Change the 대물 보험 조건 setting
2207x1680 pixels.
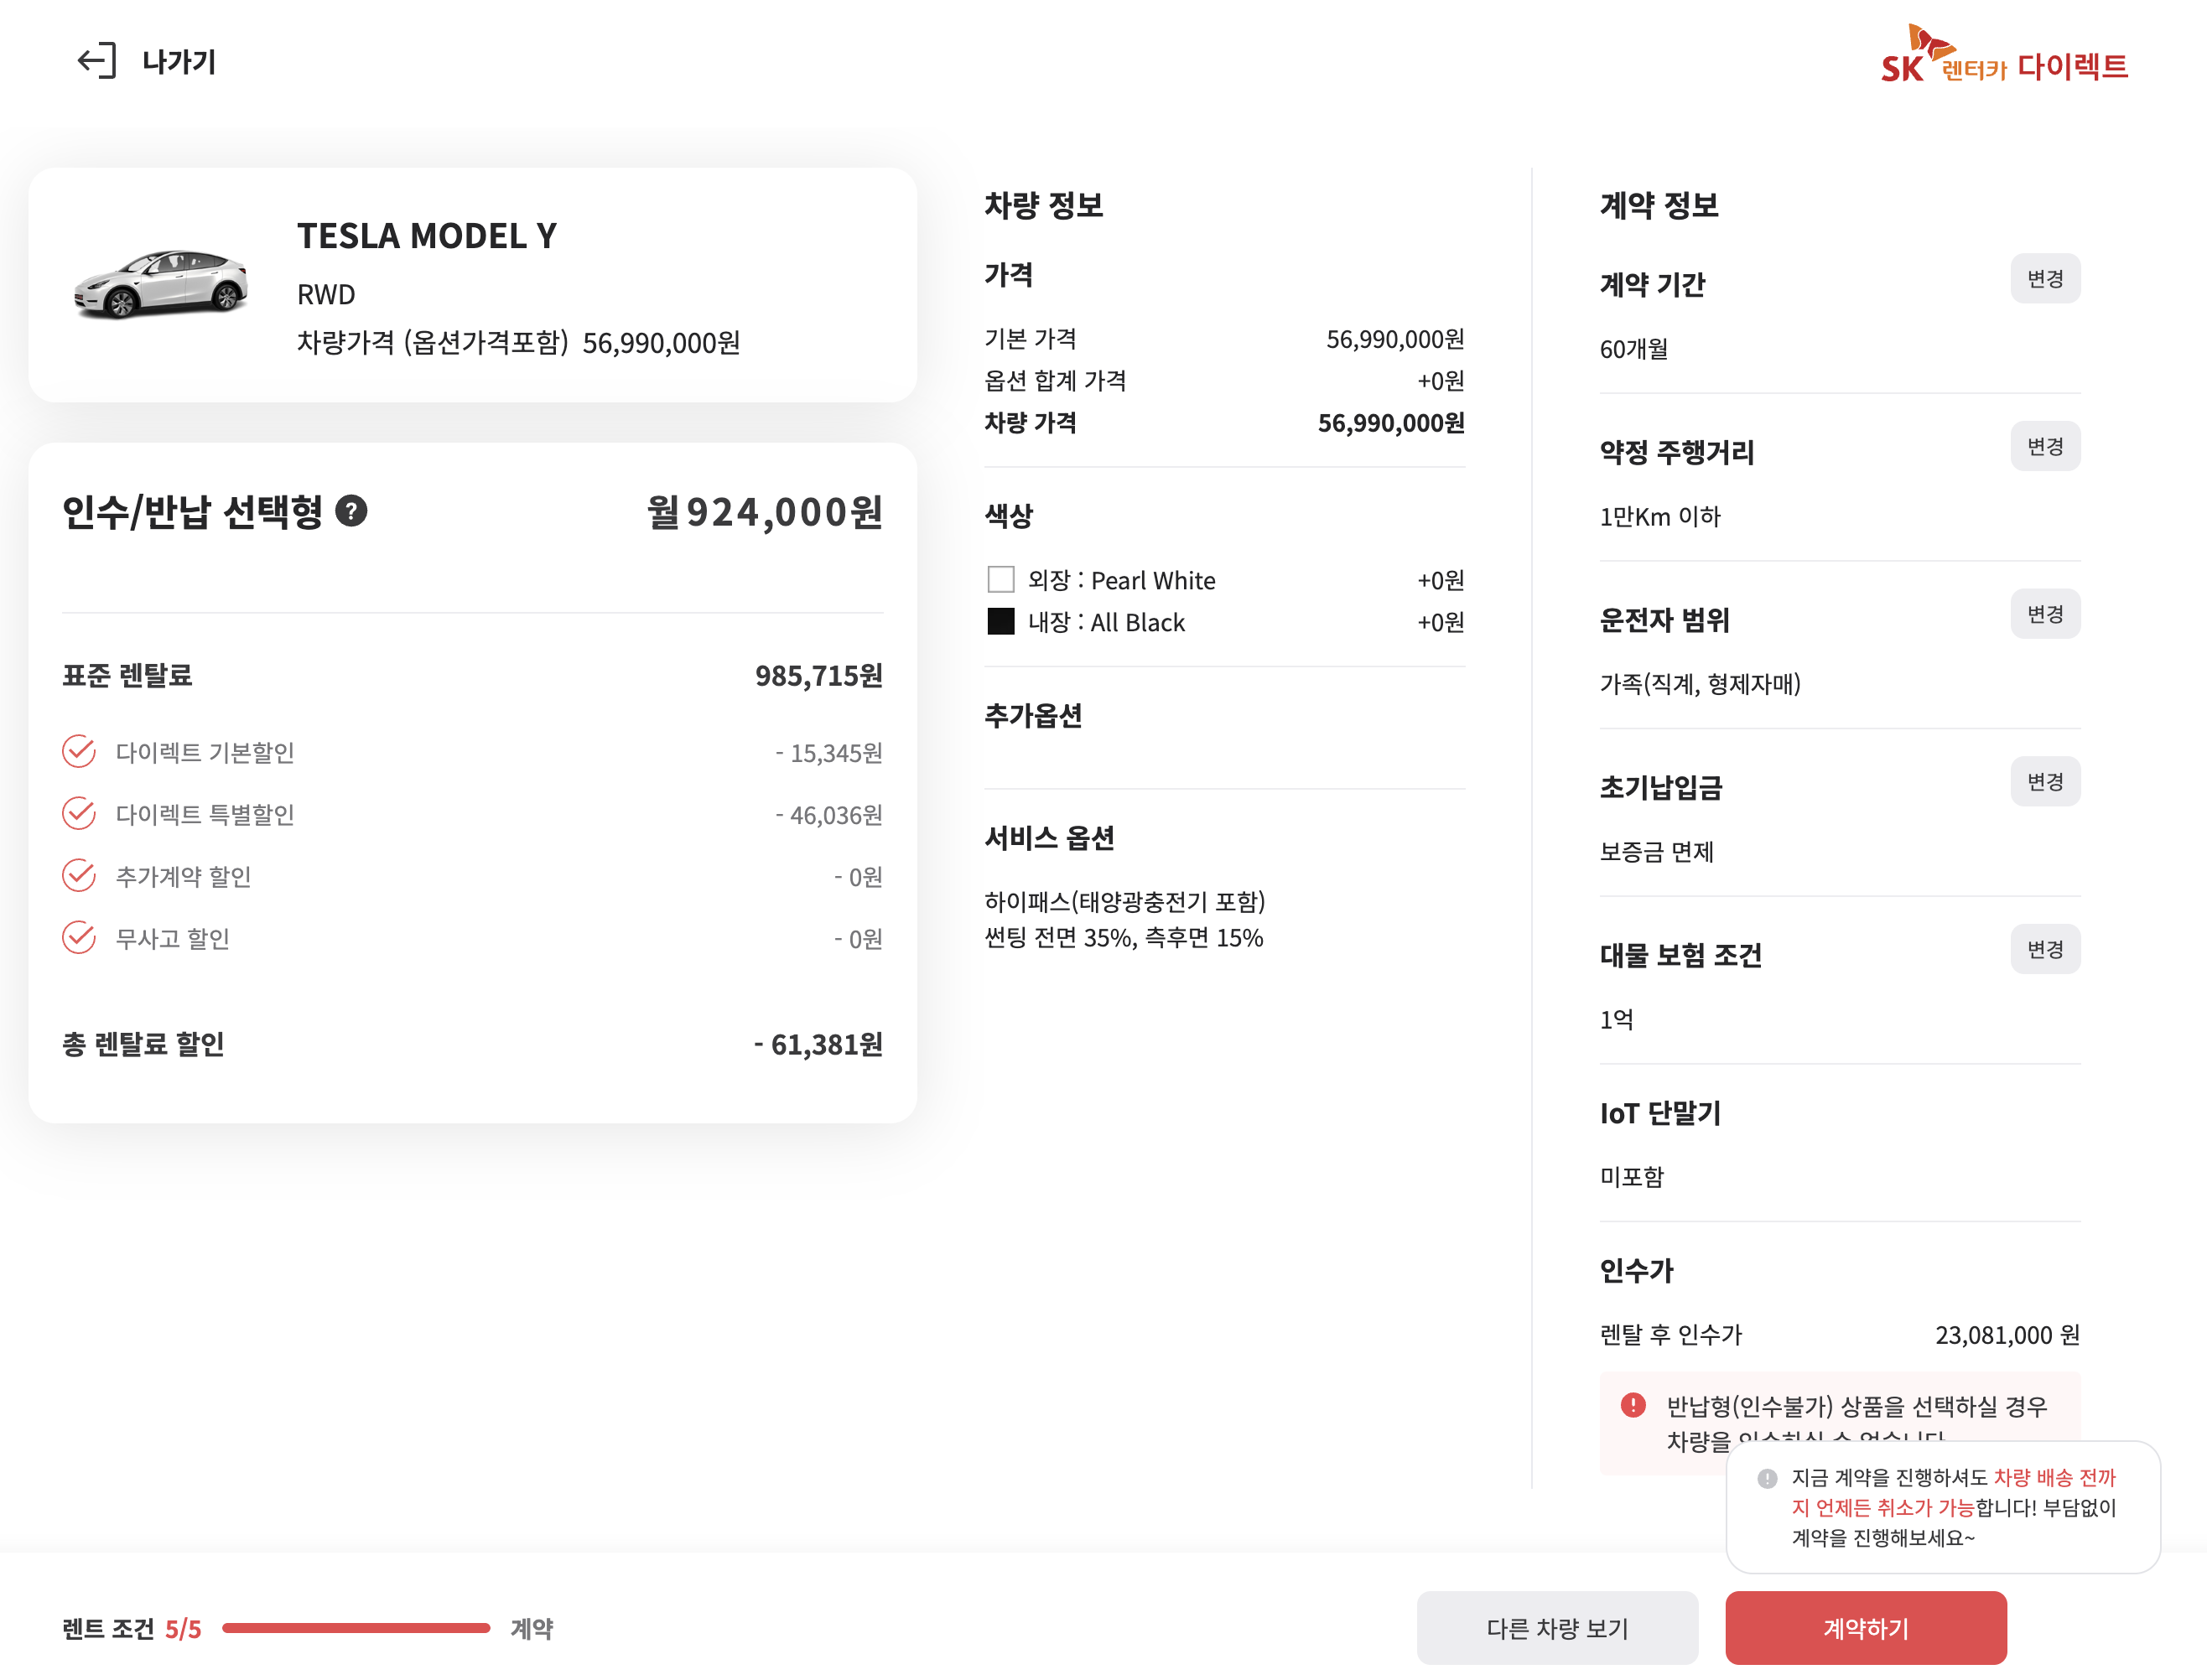click(x=2044, y=950)
